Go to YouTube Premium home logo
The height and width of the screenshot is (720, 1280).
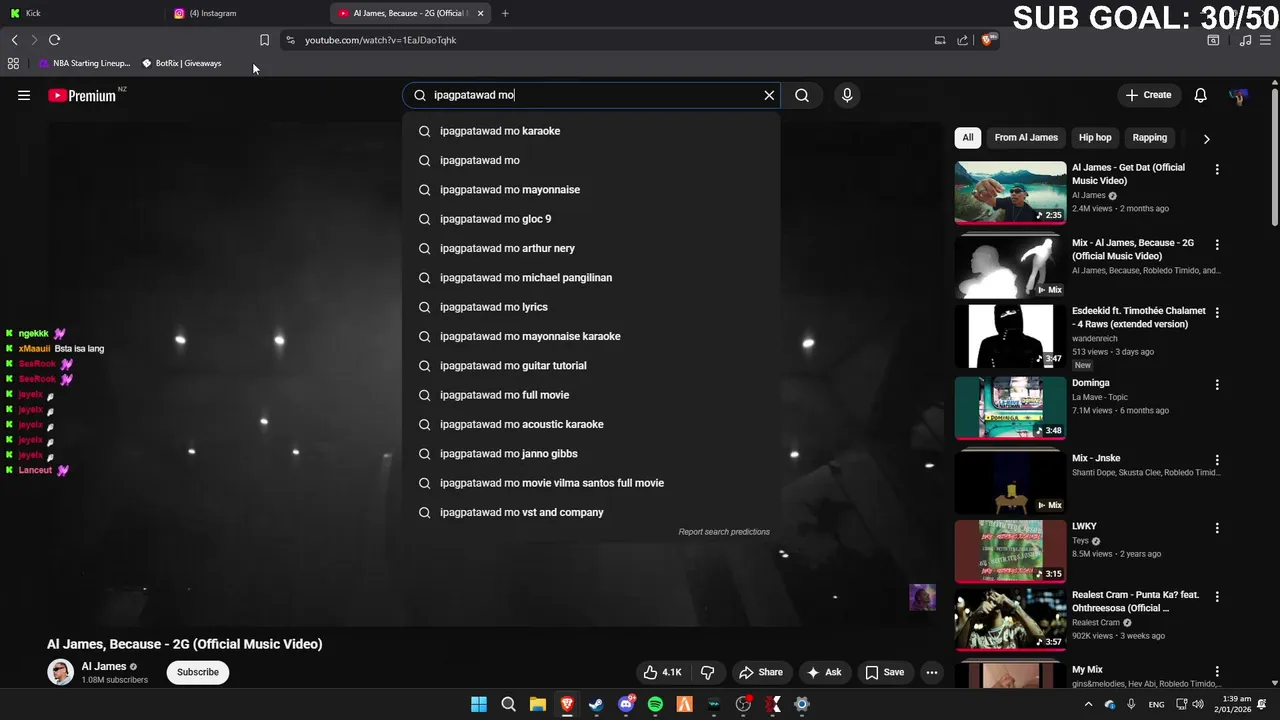82,96
